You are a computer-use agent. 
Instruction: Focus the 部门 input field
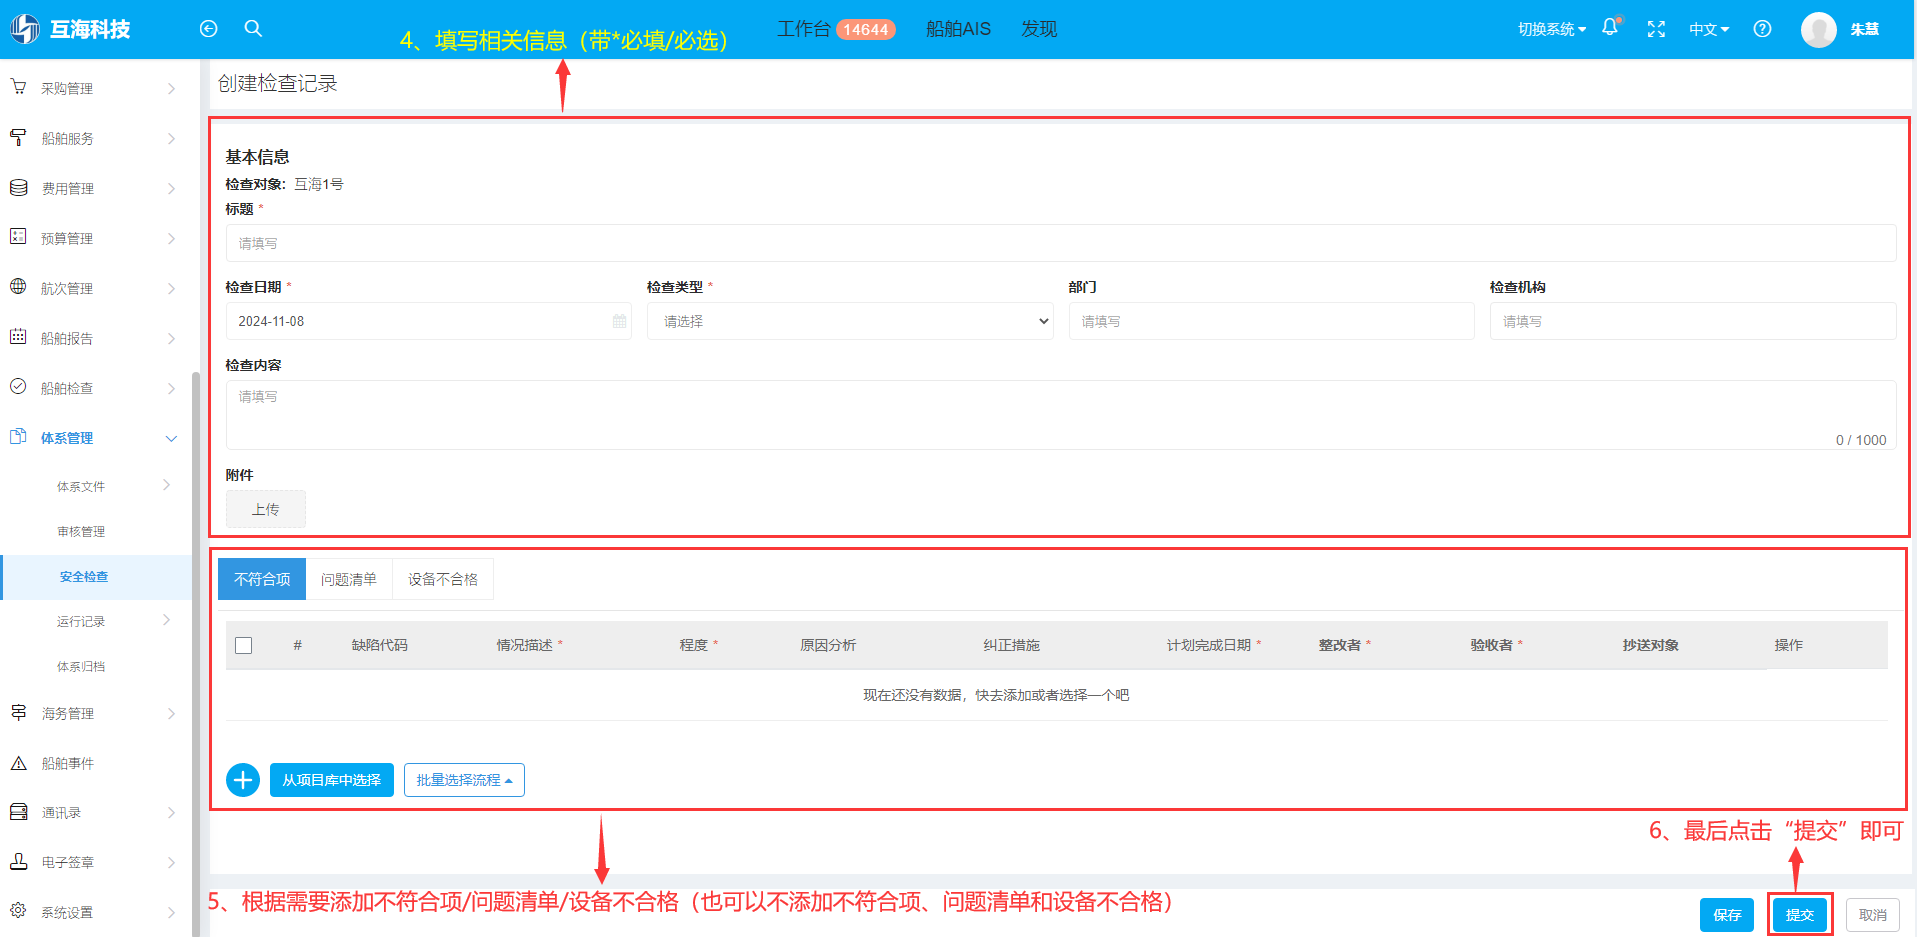coord(1272,321)
